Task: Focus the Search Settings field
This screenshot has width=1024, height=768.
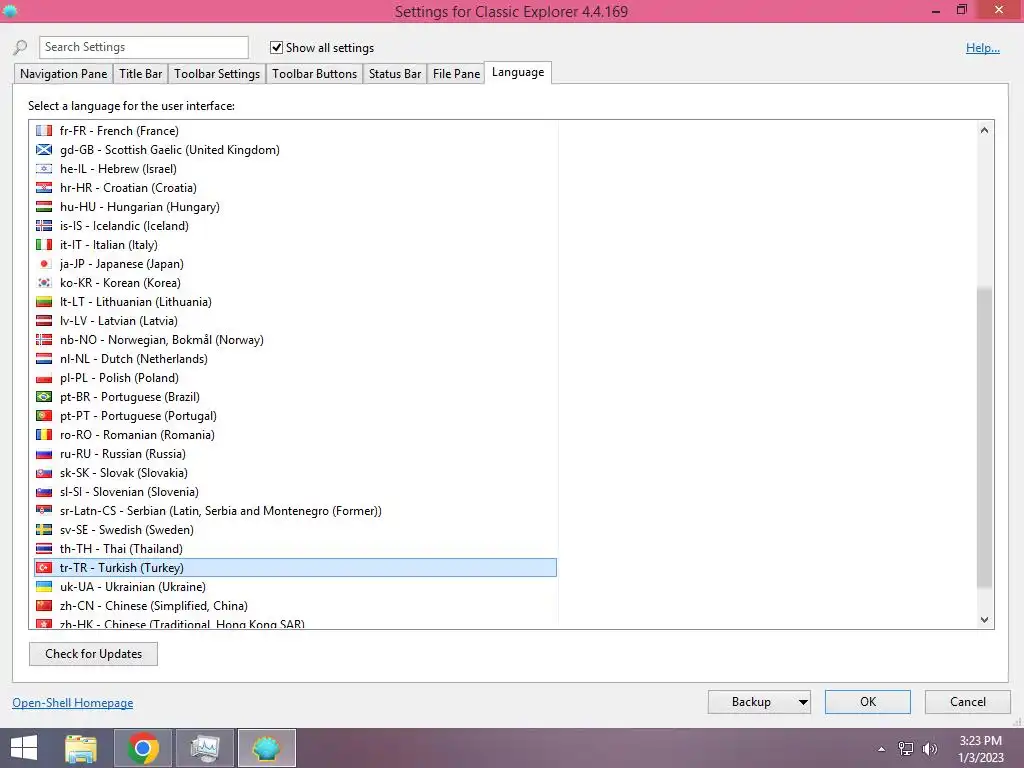Action: 144,47
